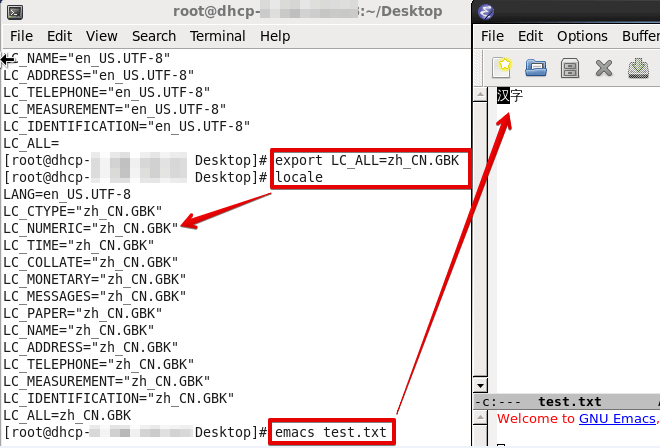Screen dimensions: 660x448
Task: Open the Terminal menu in menubar
Action: (x=217, y=36)
